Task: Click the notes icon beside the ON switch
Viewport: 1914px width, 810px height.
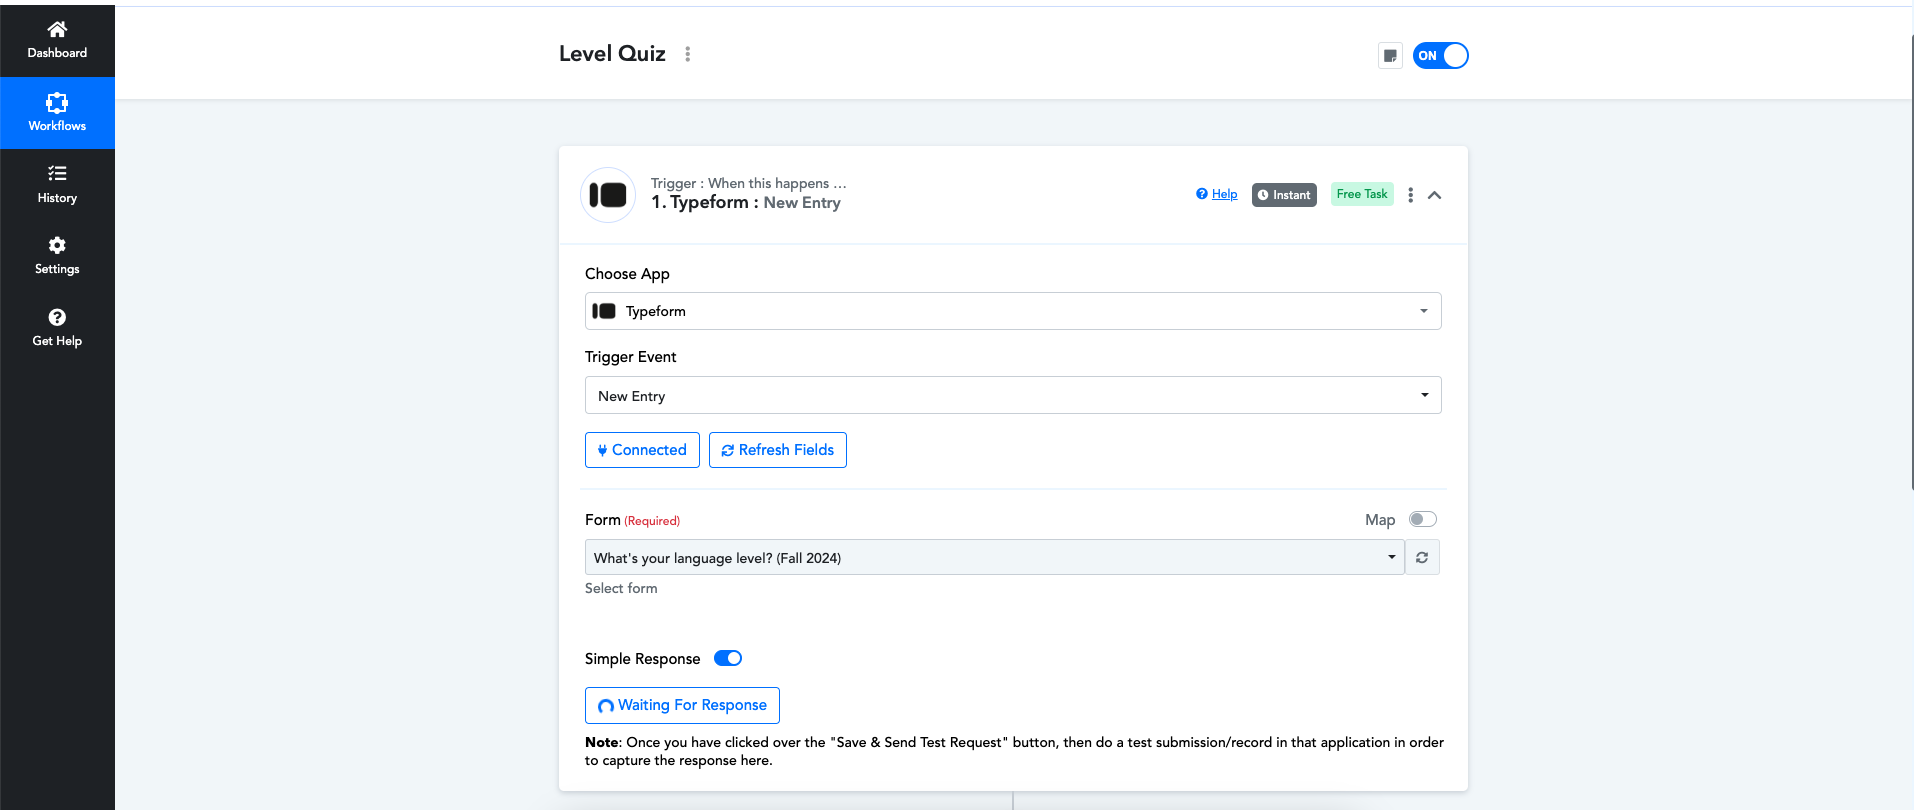Action: coord(1390,56)
